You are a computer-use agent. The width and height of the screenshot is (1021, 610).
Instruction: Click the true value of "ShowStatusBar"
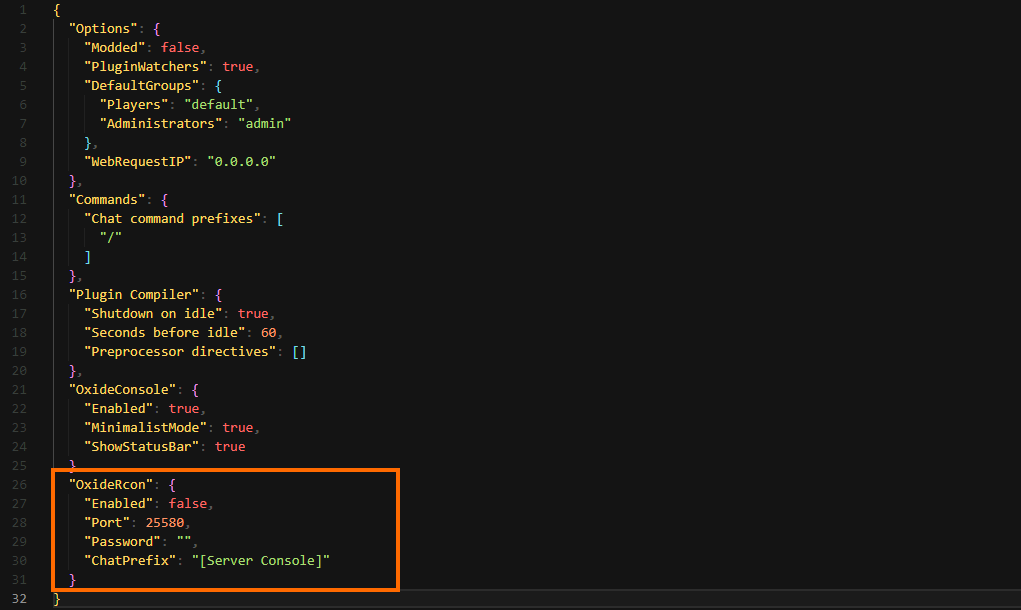pos(230,447)
